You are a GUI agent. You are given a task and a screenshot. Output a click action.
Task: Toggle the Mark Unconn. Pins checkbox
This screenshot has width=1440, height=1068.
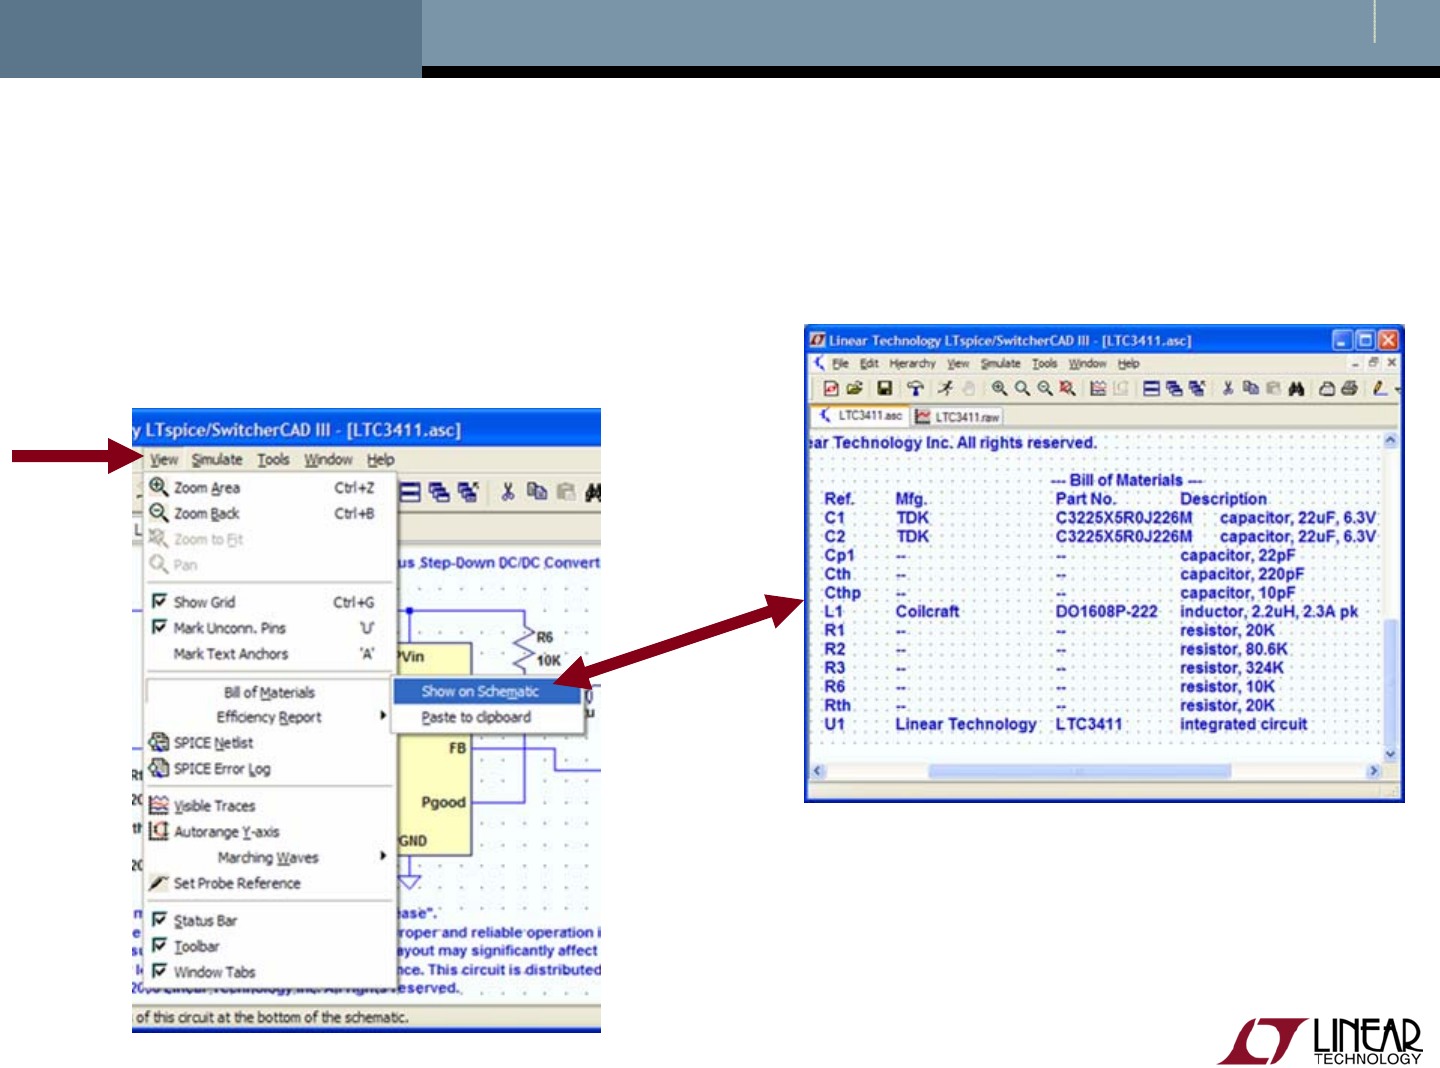(159, 627)
